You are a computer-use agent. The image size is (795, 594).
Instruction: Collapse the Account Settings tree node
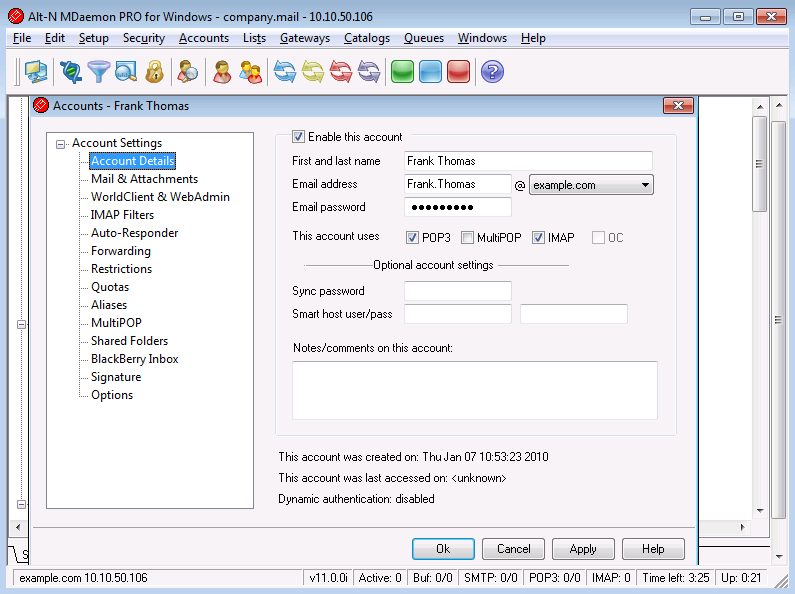click(61, 144)
